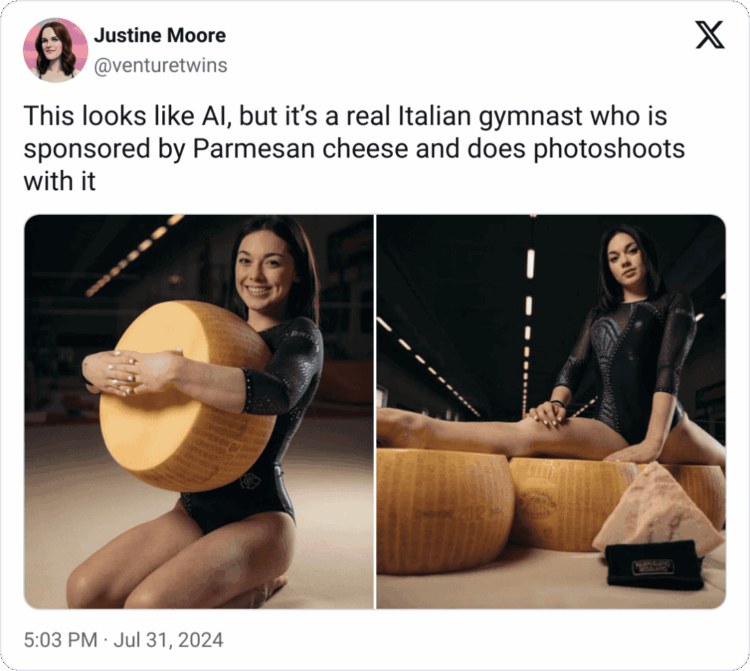This screenshot has width=750, height=671.
Task: Click the tweet text starting "This looks like AI"
Action: 354,148
